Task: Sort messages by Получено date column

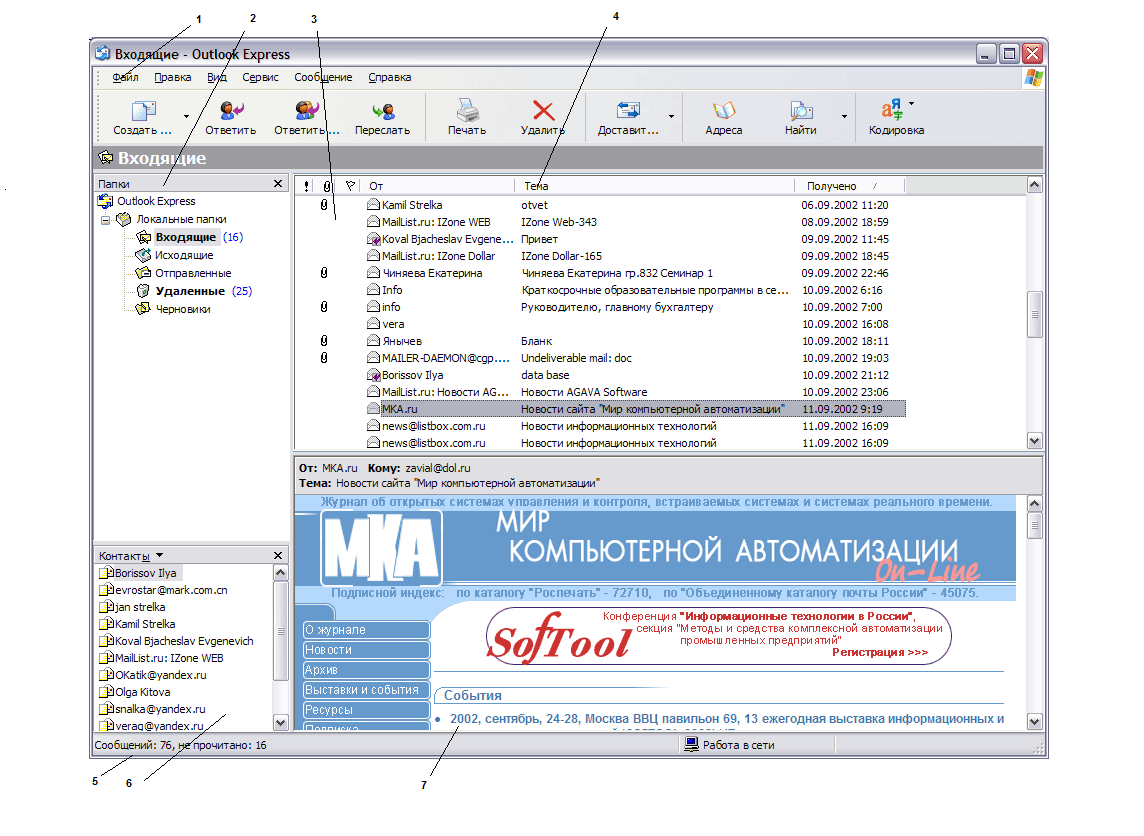Action: [x=849, y=186]
